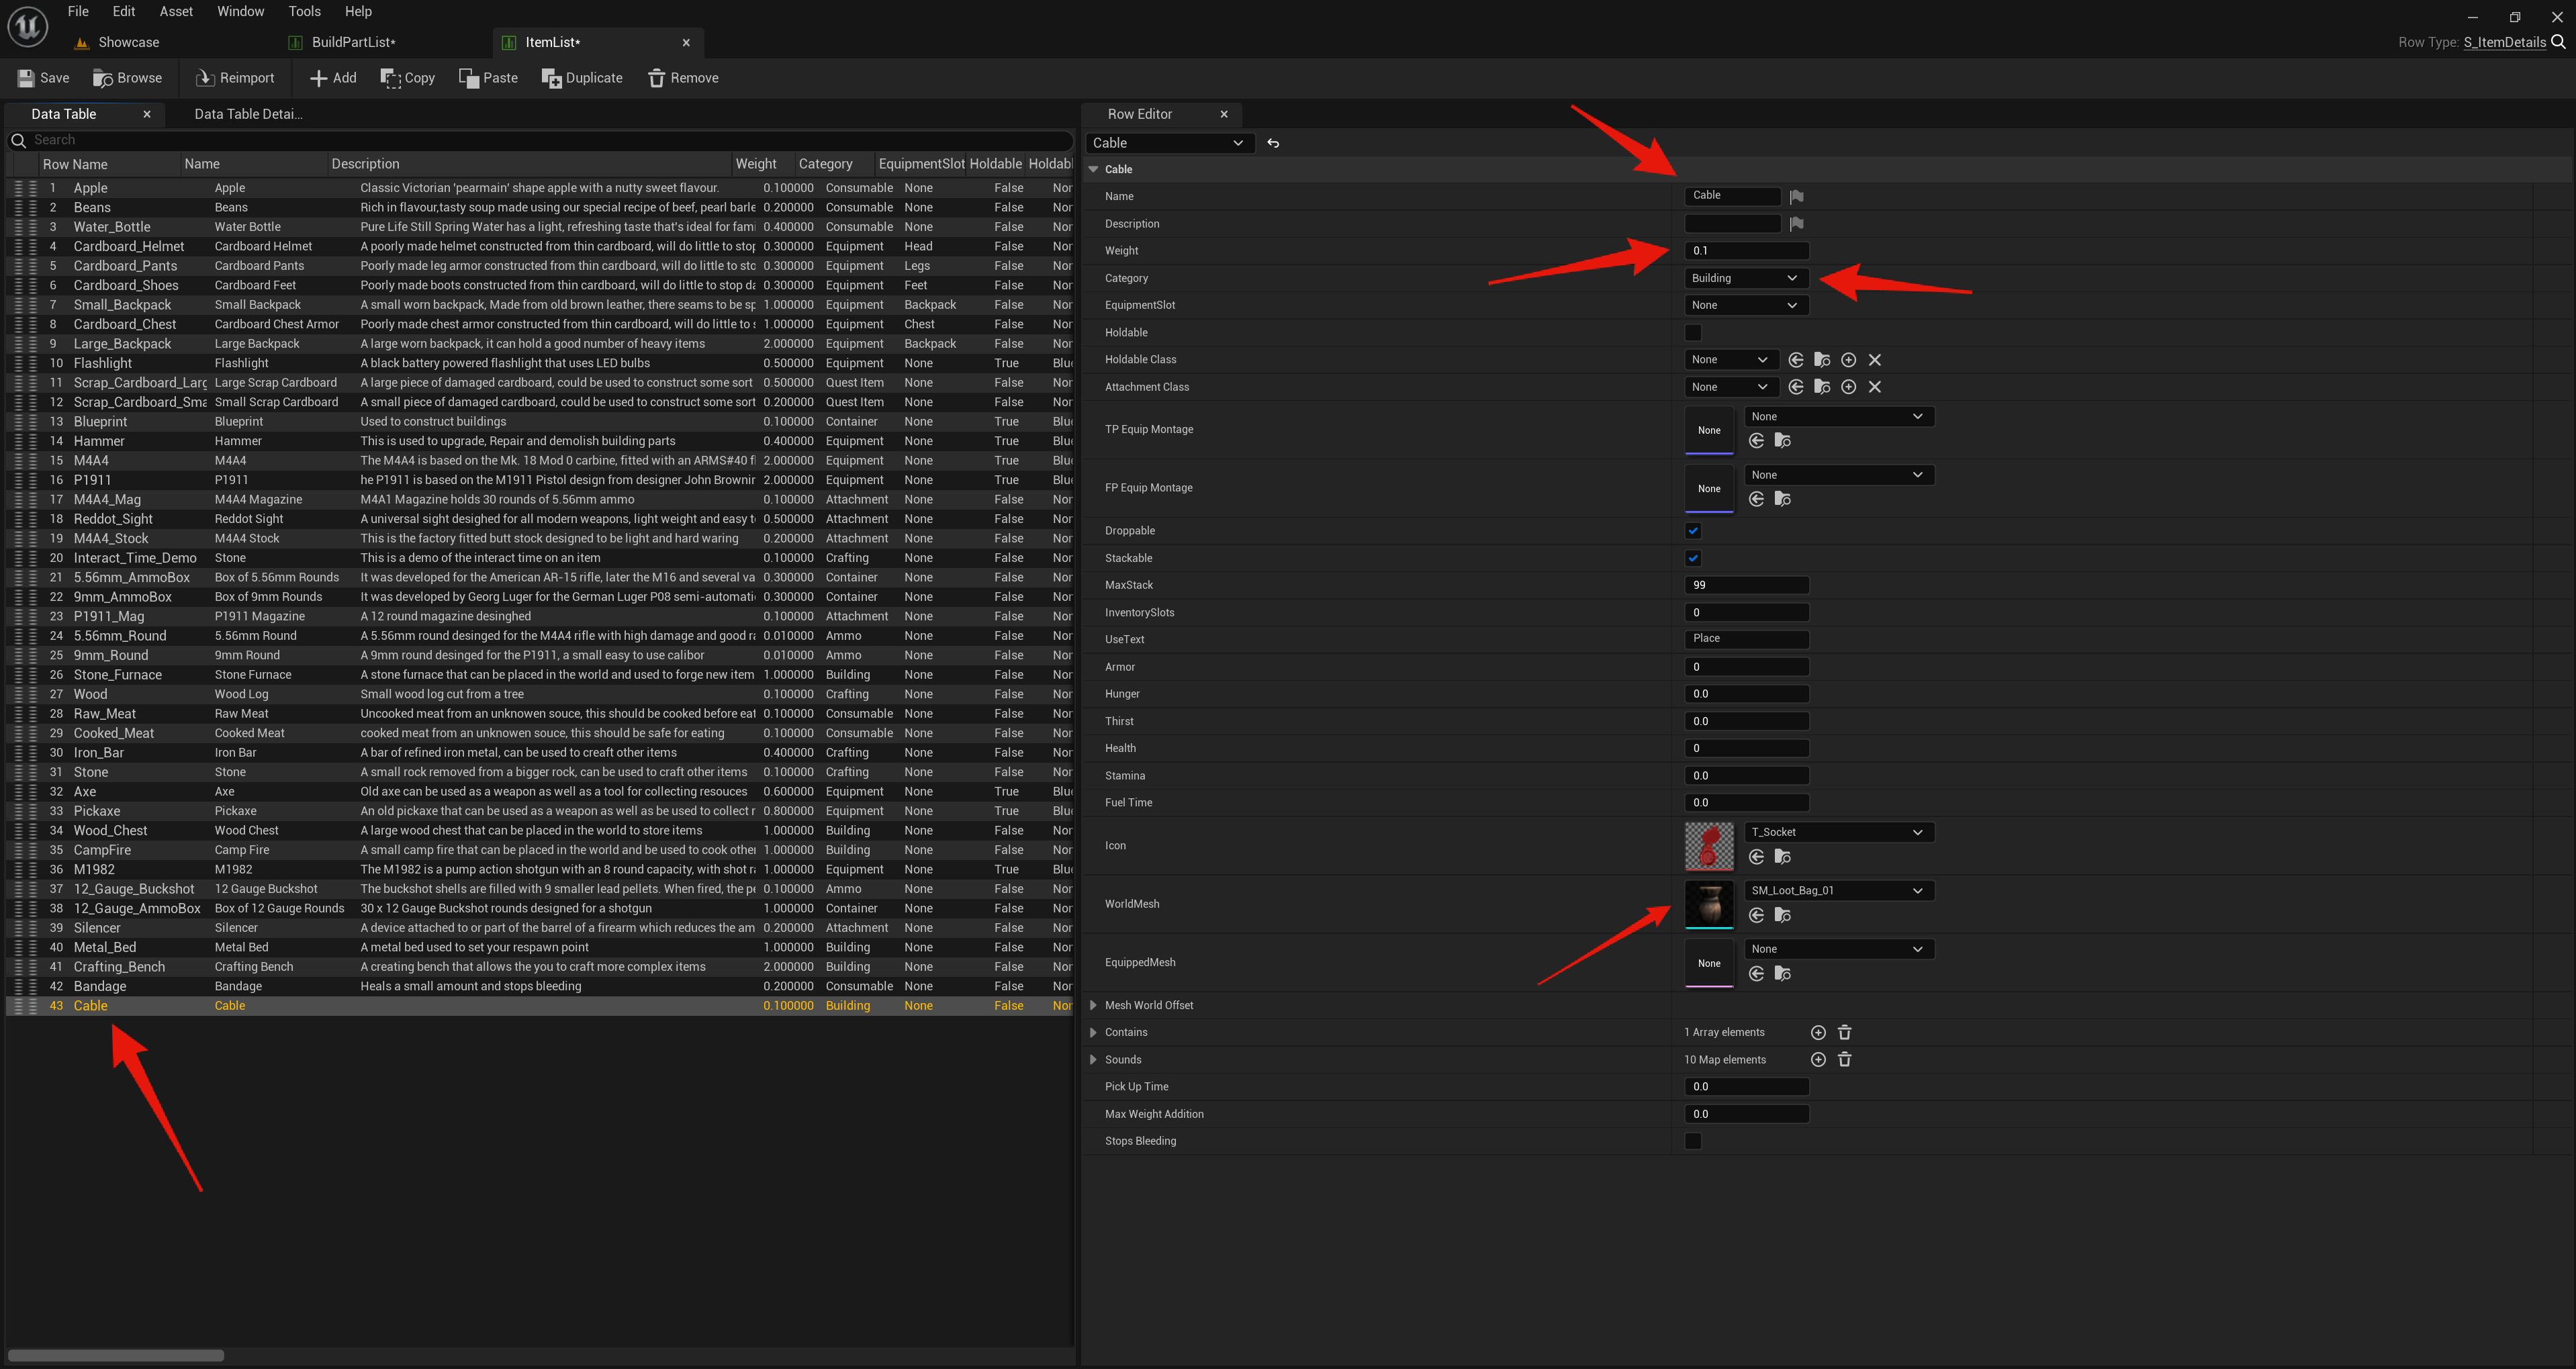
Task: Enable the Holdable checkbox
Action: (x=1693, y=333)
